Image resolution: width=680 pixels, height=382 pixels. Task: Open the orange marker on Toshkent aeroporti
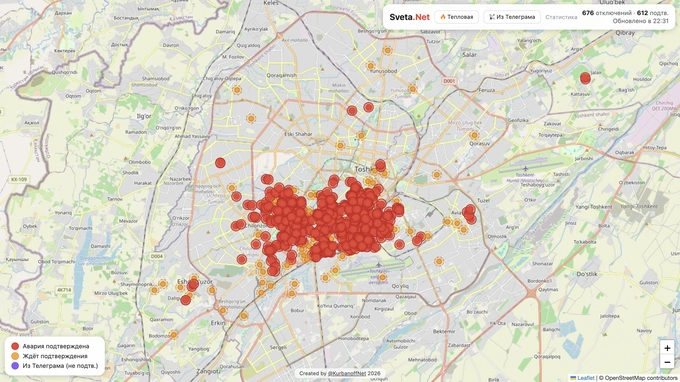pyautogui.click(x=382, y=277)
